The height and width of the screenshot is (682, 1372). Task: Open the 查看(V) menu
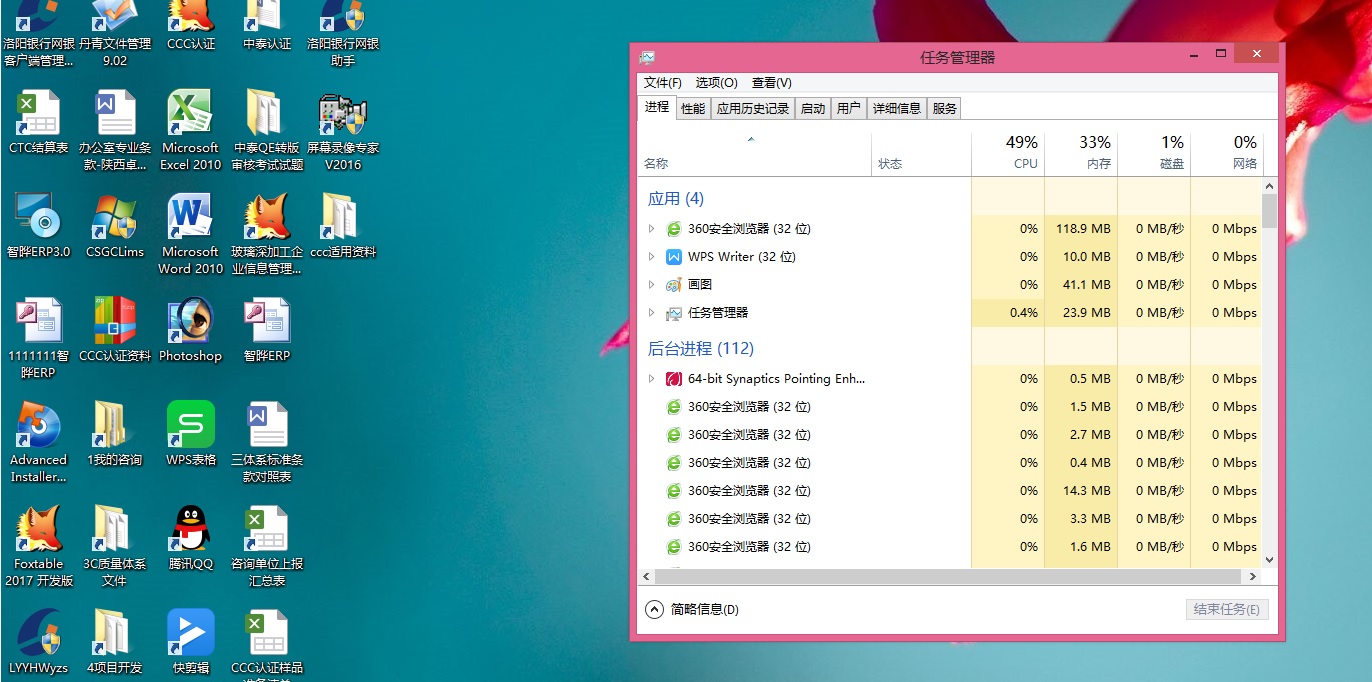tap(772, 83)
